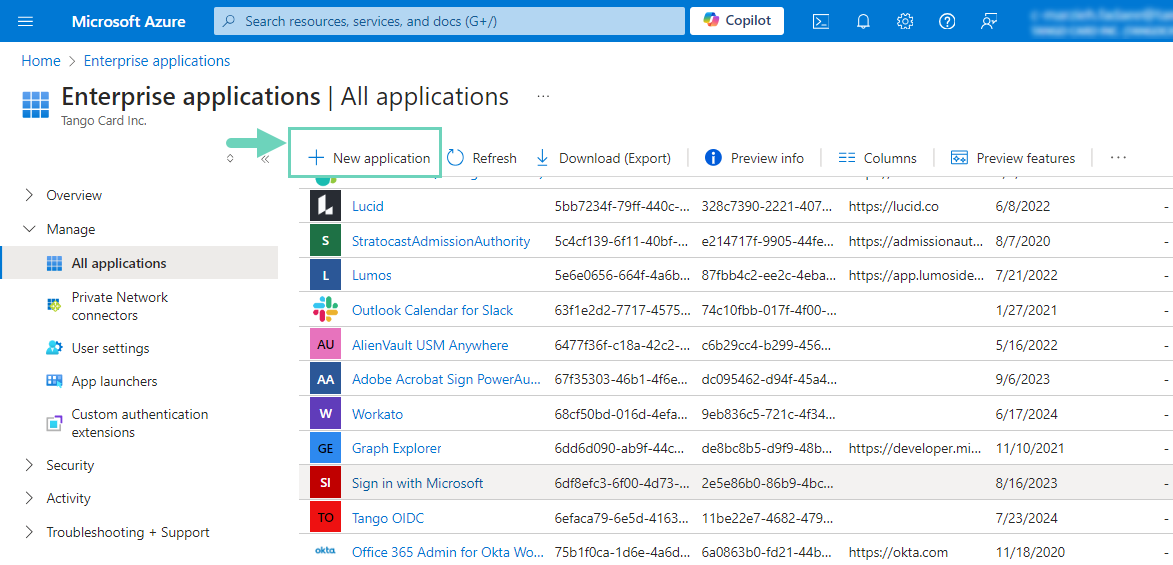Image resolution: width=1173 pixels, height=565 pixels.
Task: Click the okta logo icon
Action: point(325,552)
